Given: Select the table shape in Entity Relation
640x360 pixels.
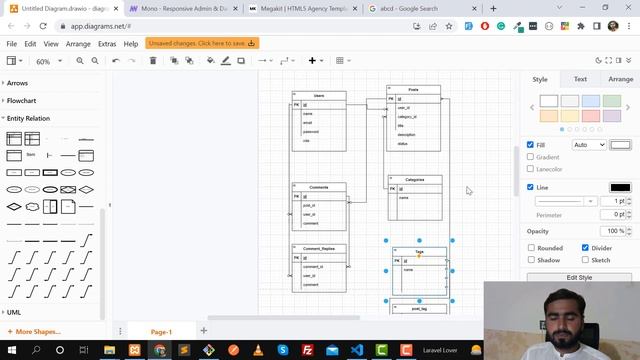Looking at the screenshot, I should [14, 139].
